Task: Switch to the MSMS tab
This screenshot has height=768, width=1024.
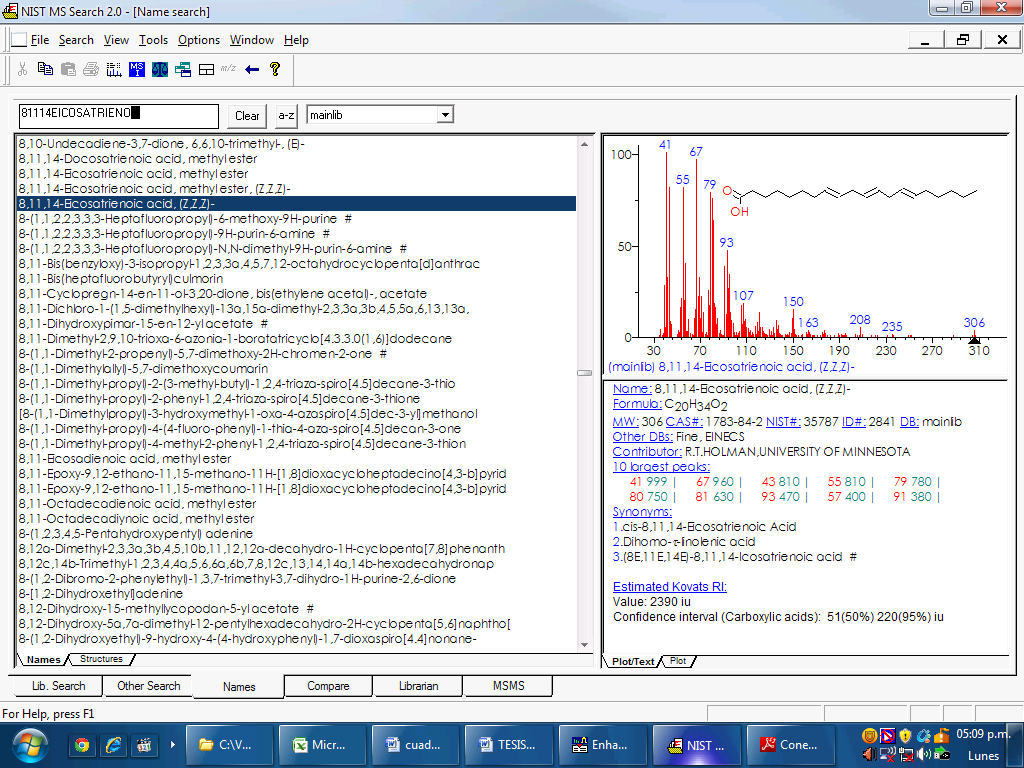Action: (x=508, y=686)
